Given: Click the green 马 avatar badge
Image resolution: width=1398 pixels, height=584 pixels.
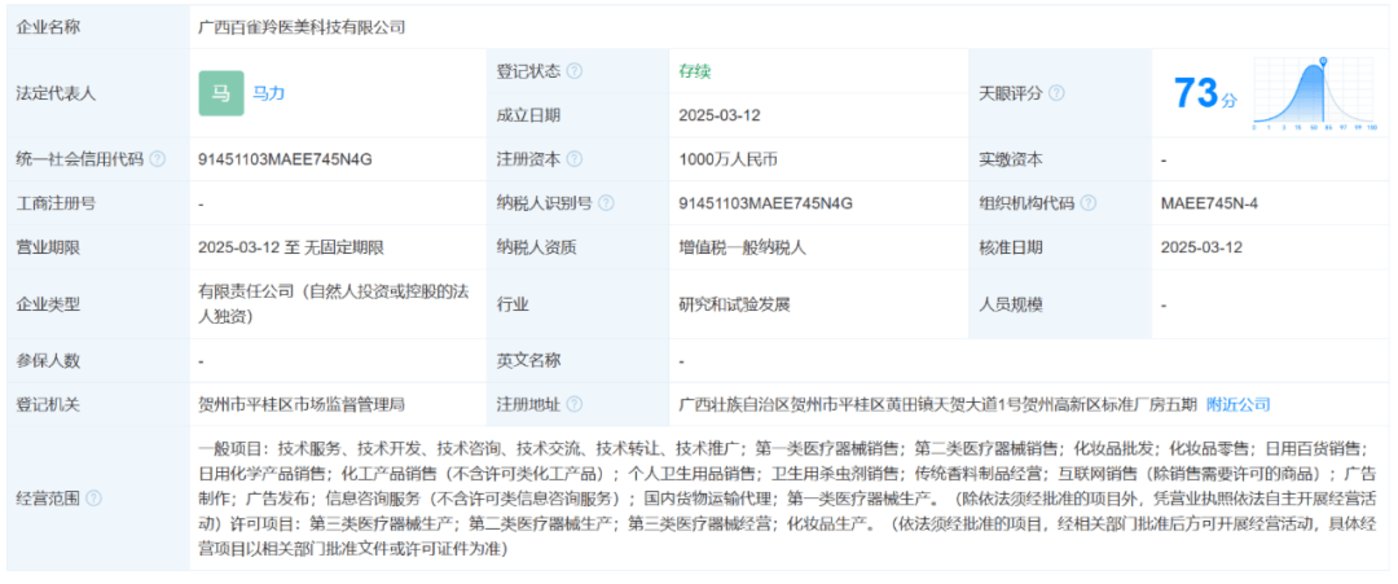Looking at the screenshot, I should (x=221, y=94).
